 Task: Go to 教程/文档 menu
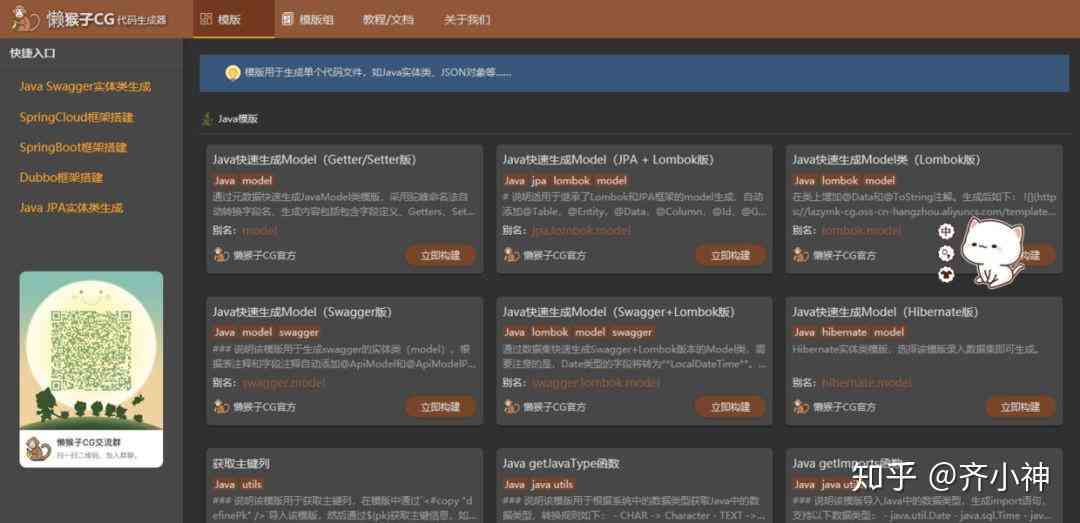pos(388,19)
